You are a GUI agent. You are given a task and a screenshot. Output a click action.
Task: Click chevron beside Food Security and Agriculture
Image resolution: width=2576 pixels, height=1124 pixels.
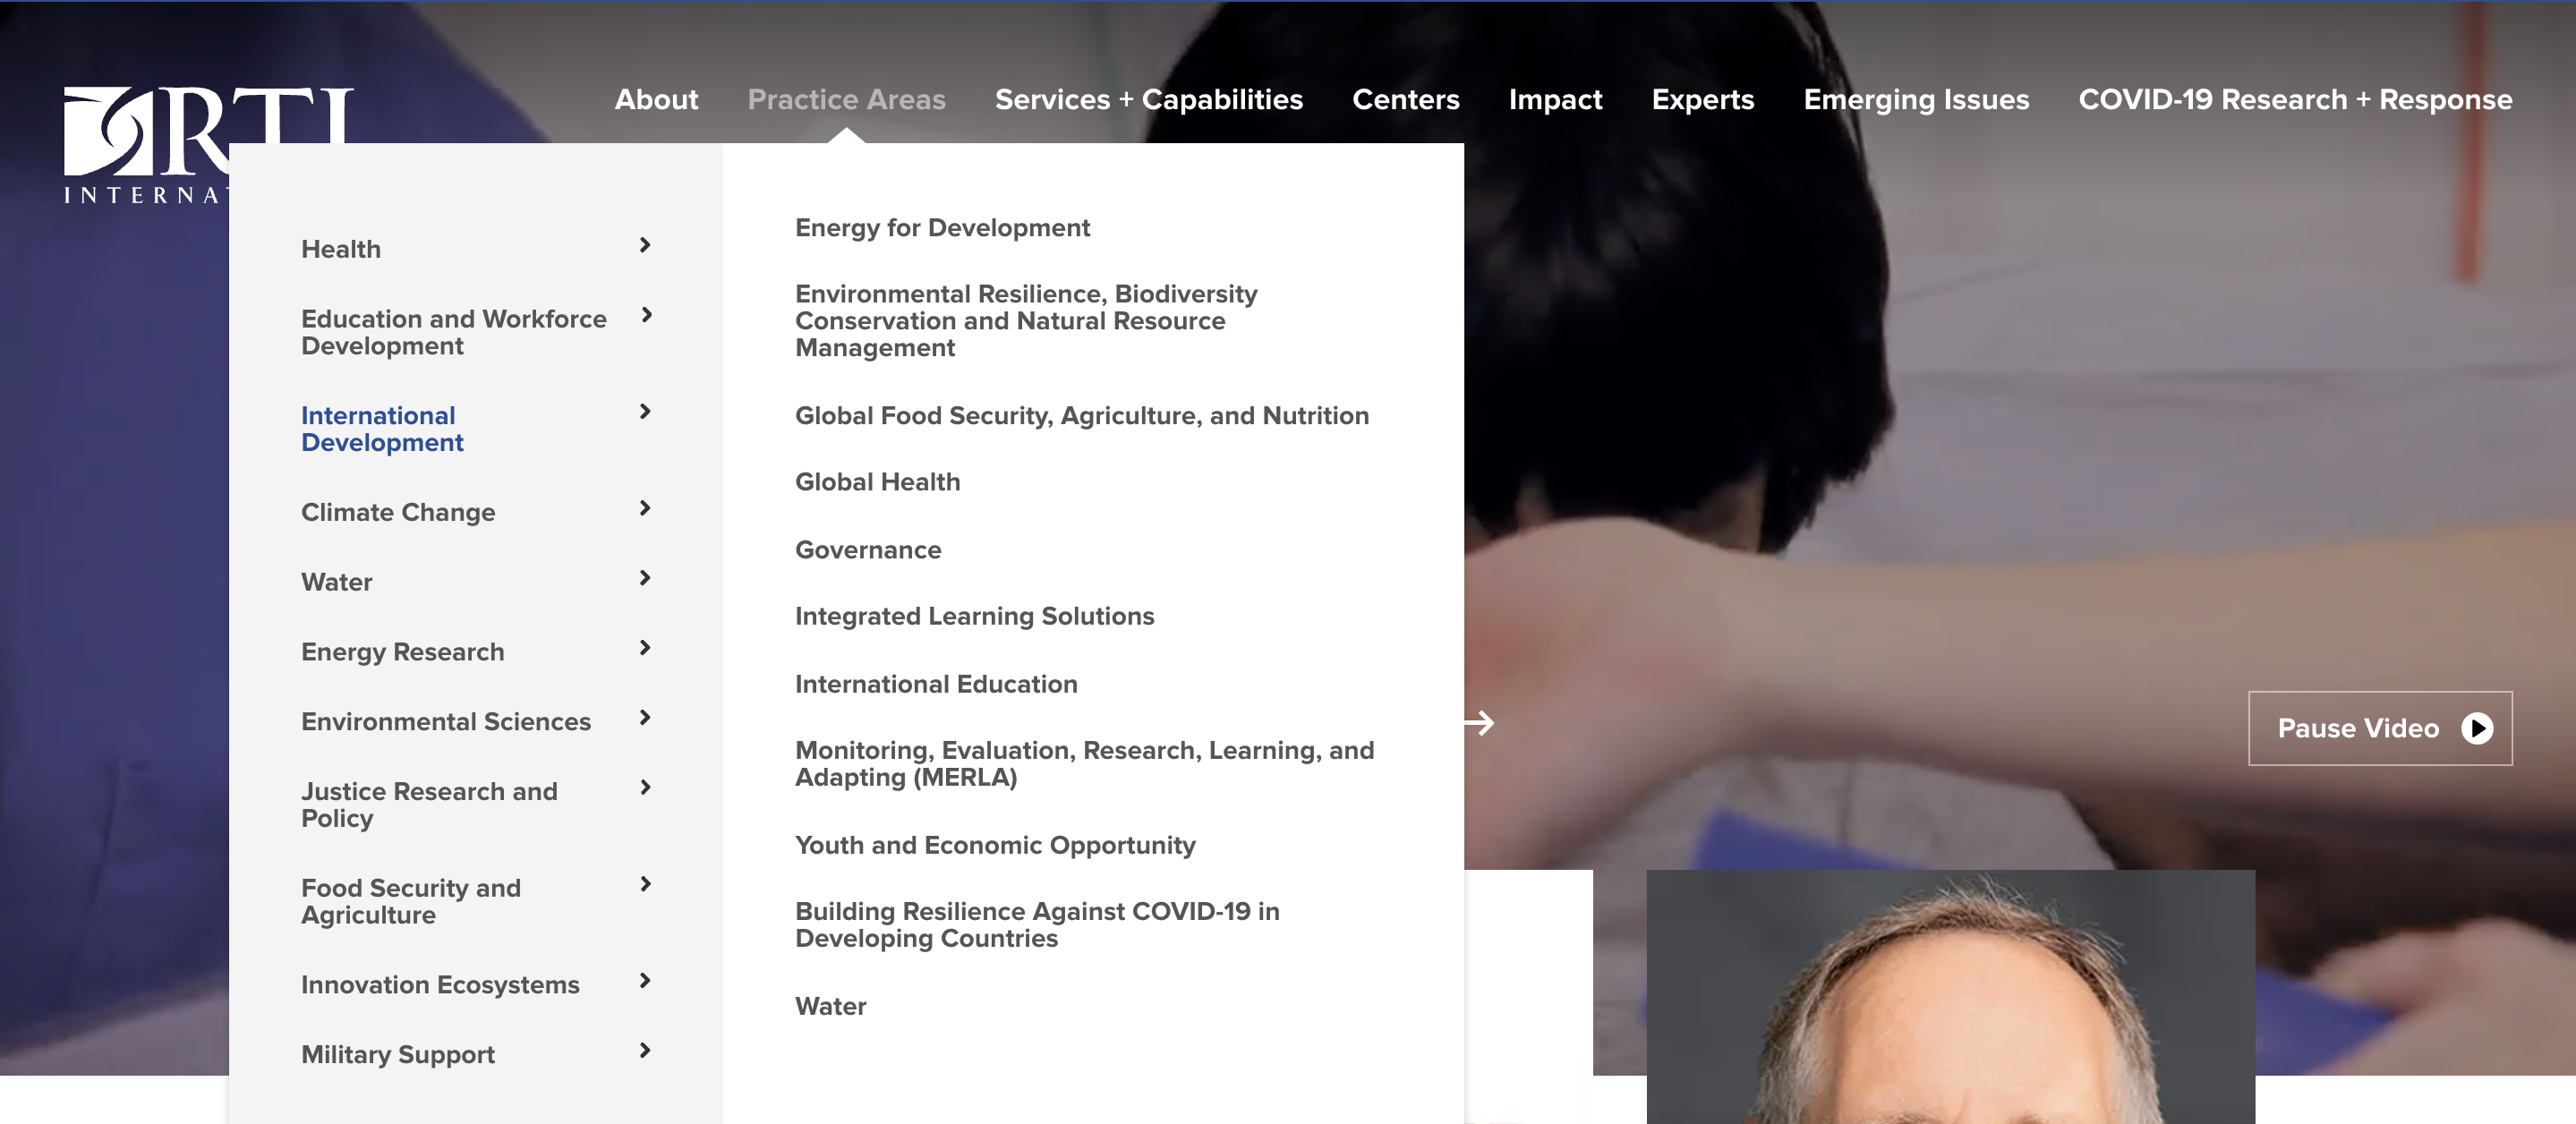coord(645,884)
